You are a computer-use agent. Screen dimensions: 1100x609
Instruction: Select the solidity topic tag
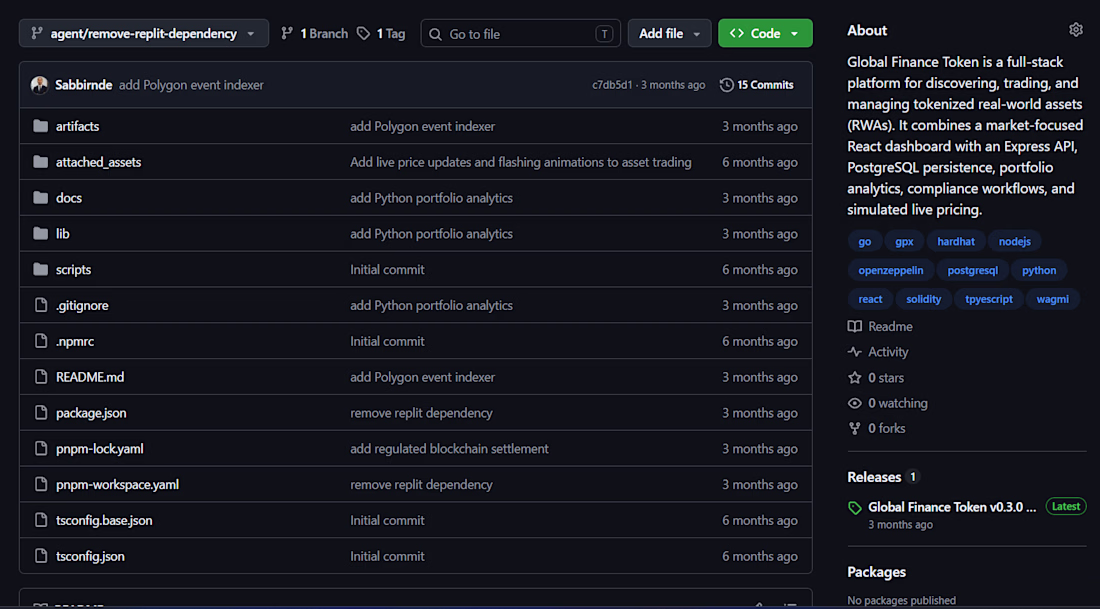click(923, 299)
